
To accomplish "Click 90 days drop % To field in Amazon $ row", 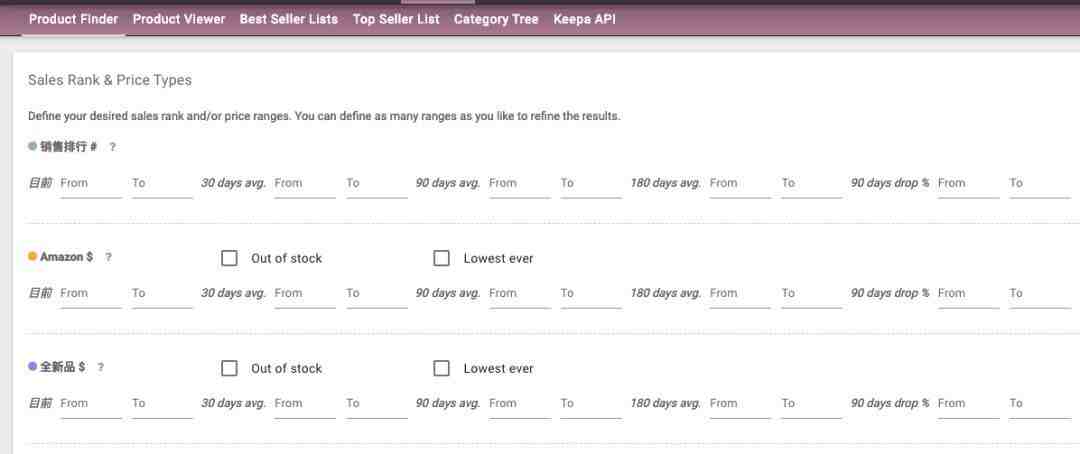I will pyautogui.click(x=1040, y=294).
